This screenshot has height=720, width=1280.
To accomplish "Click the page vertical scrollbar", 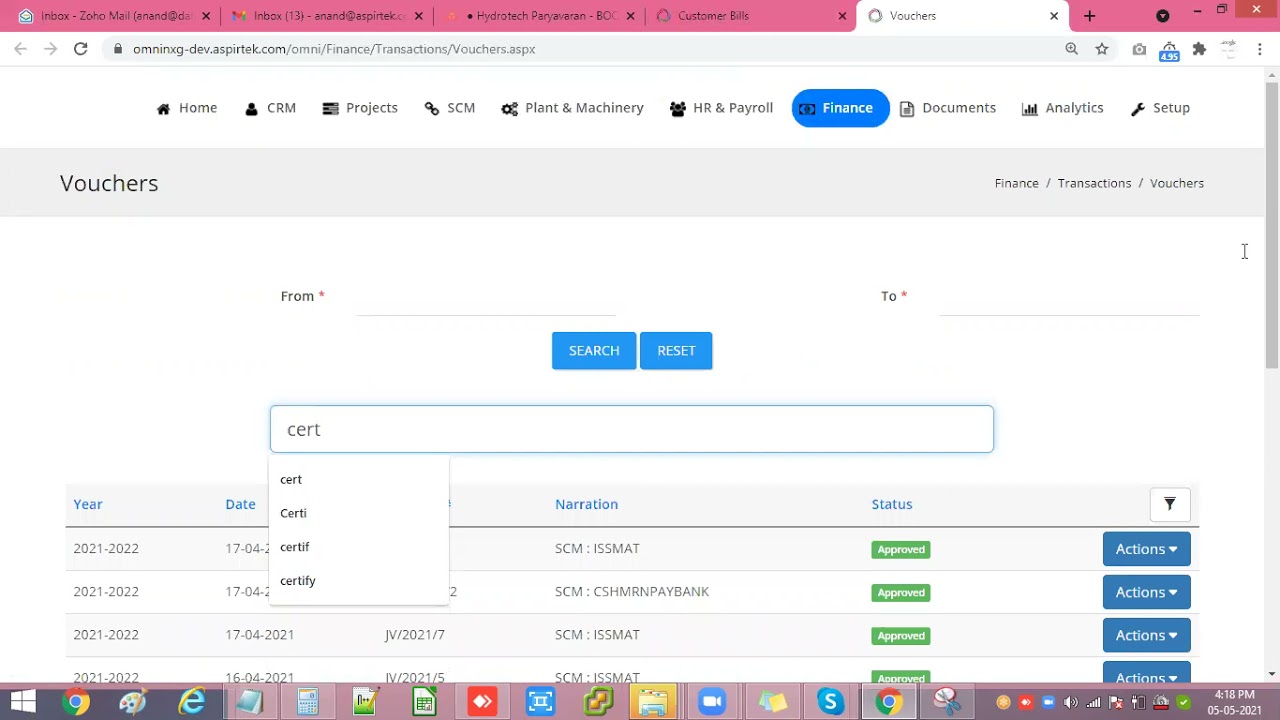I will (1272, 225).
